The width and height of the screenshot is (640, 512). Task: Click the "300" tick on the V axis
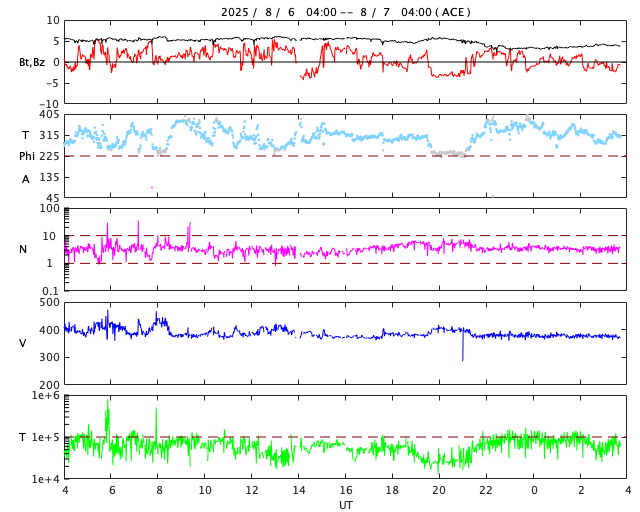coord(49,357)
